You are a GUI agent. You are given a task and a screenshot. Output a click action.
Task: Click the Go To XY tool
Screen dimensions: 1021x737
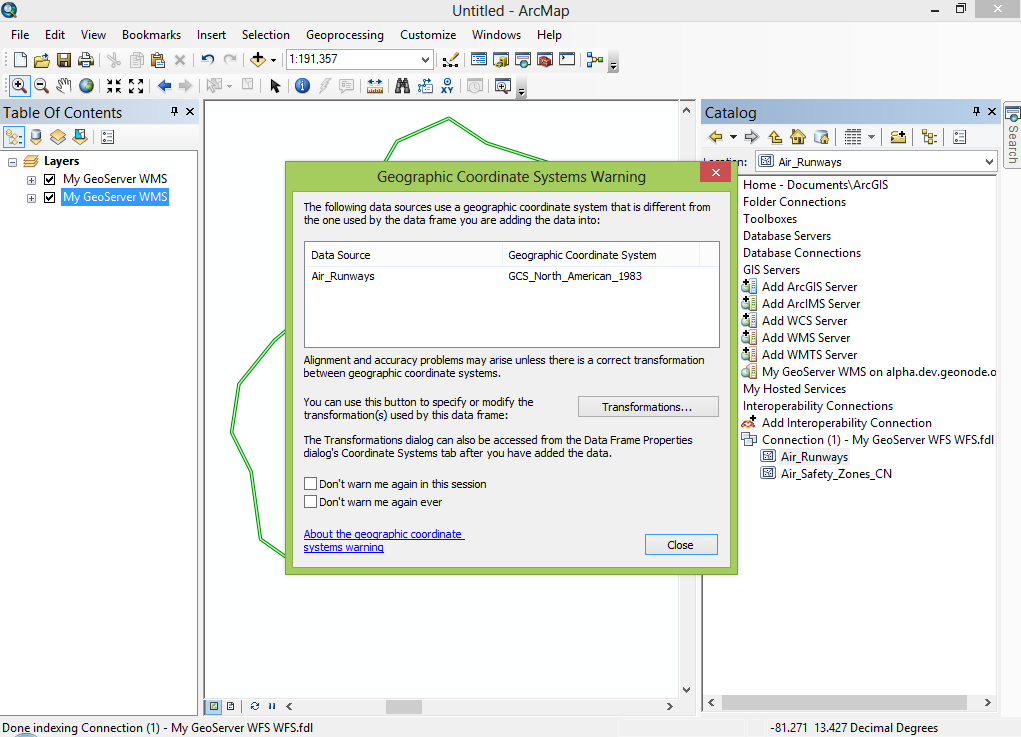[447, 85]
